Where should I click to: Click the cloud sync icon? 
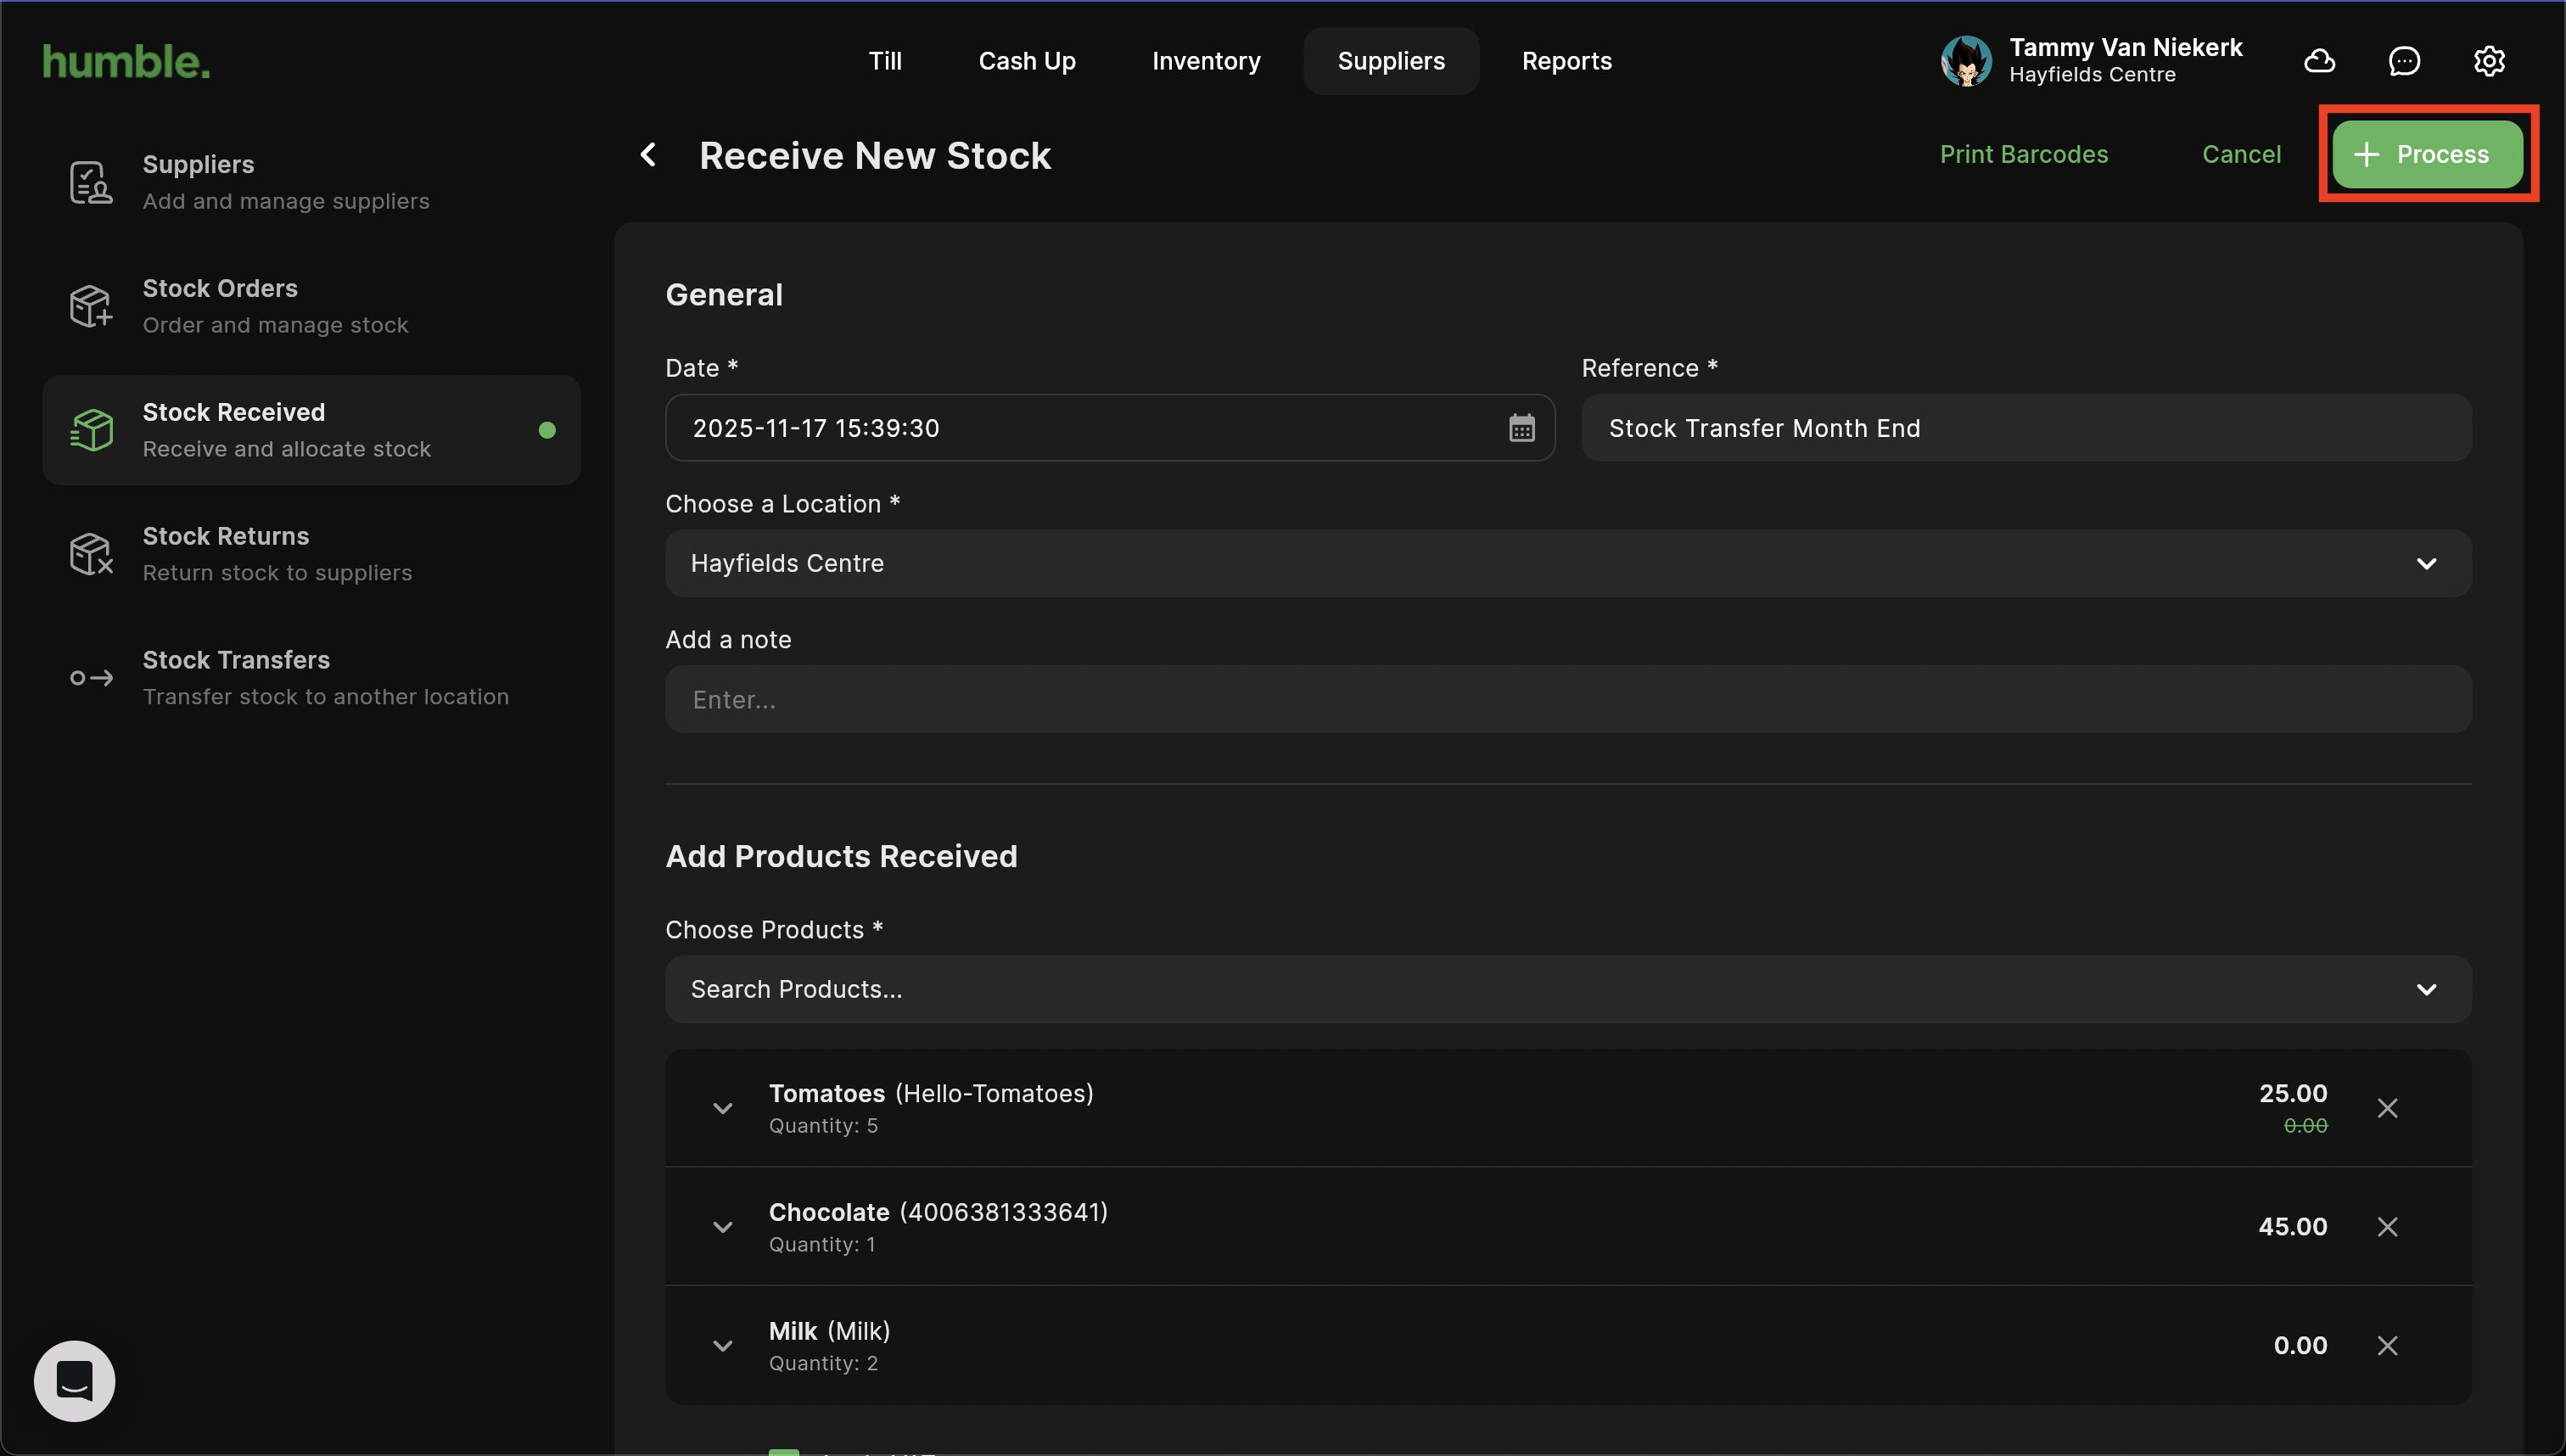click(2319, 61)
